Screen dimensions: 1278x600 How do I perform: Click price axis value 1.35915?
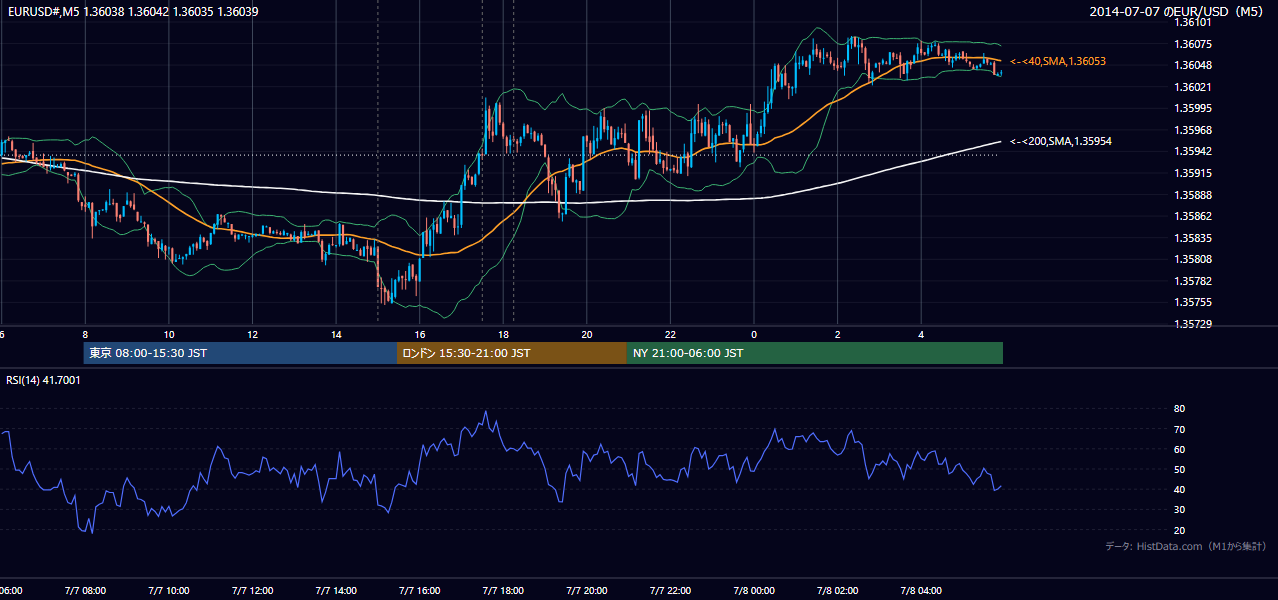[1193, 173]
